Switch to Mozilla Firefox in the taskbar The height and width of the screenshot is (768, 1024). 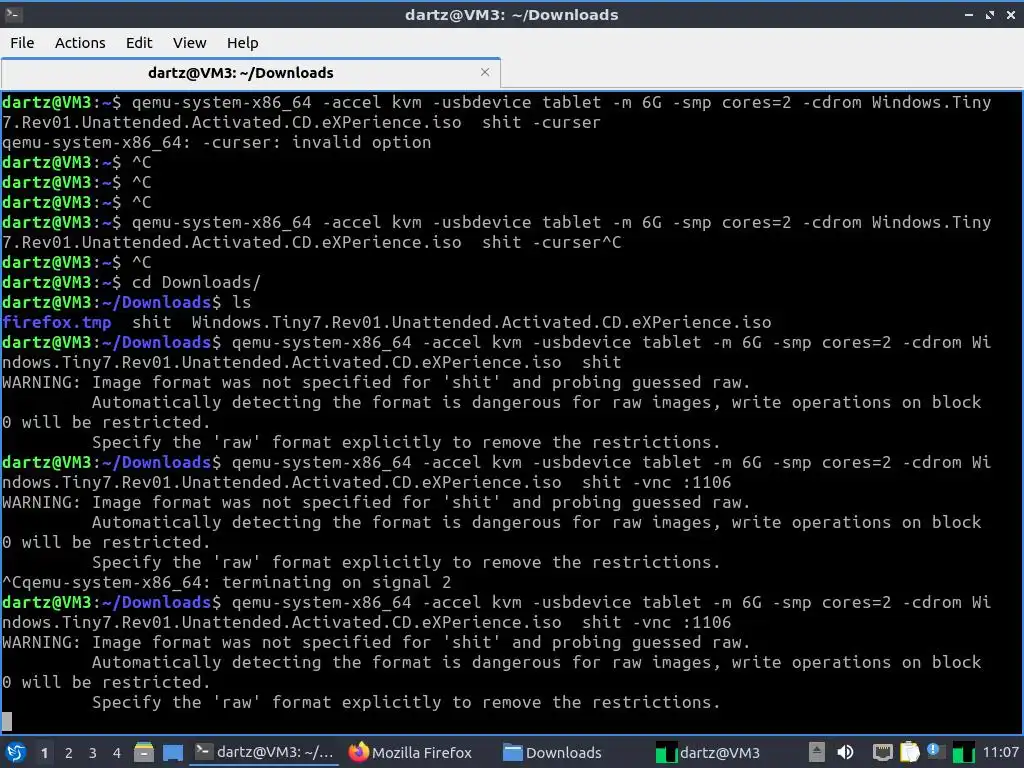click(410, 753)
